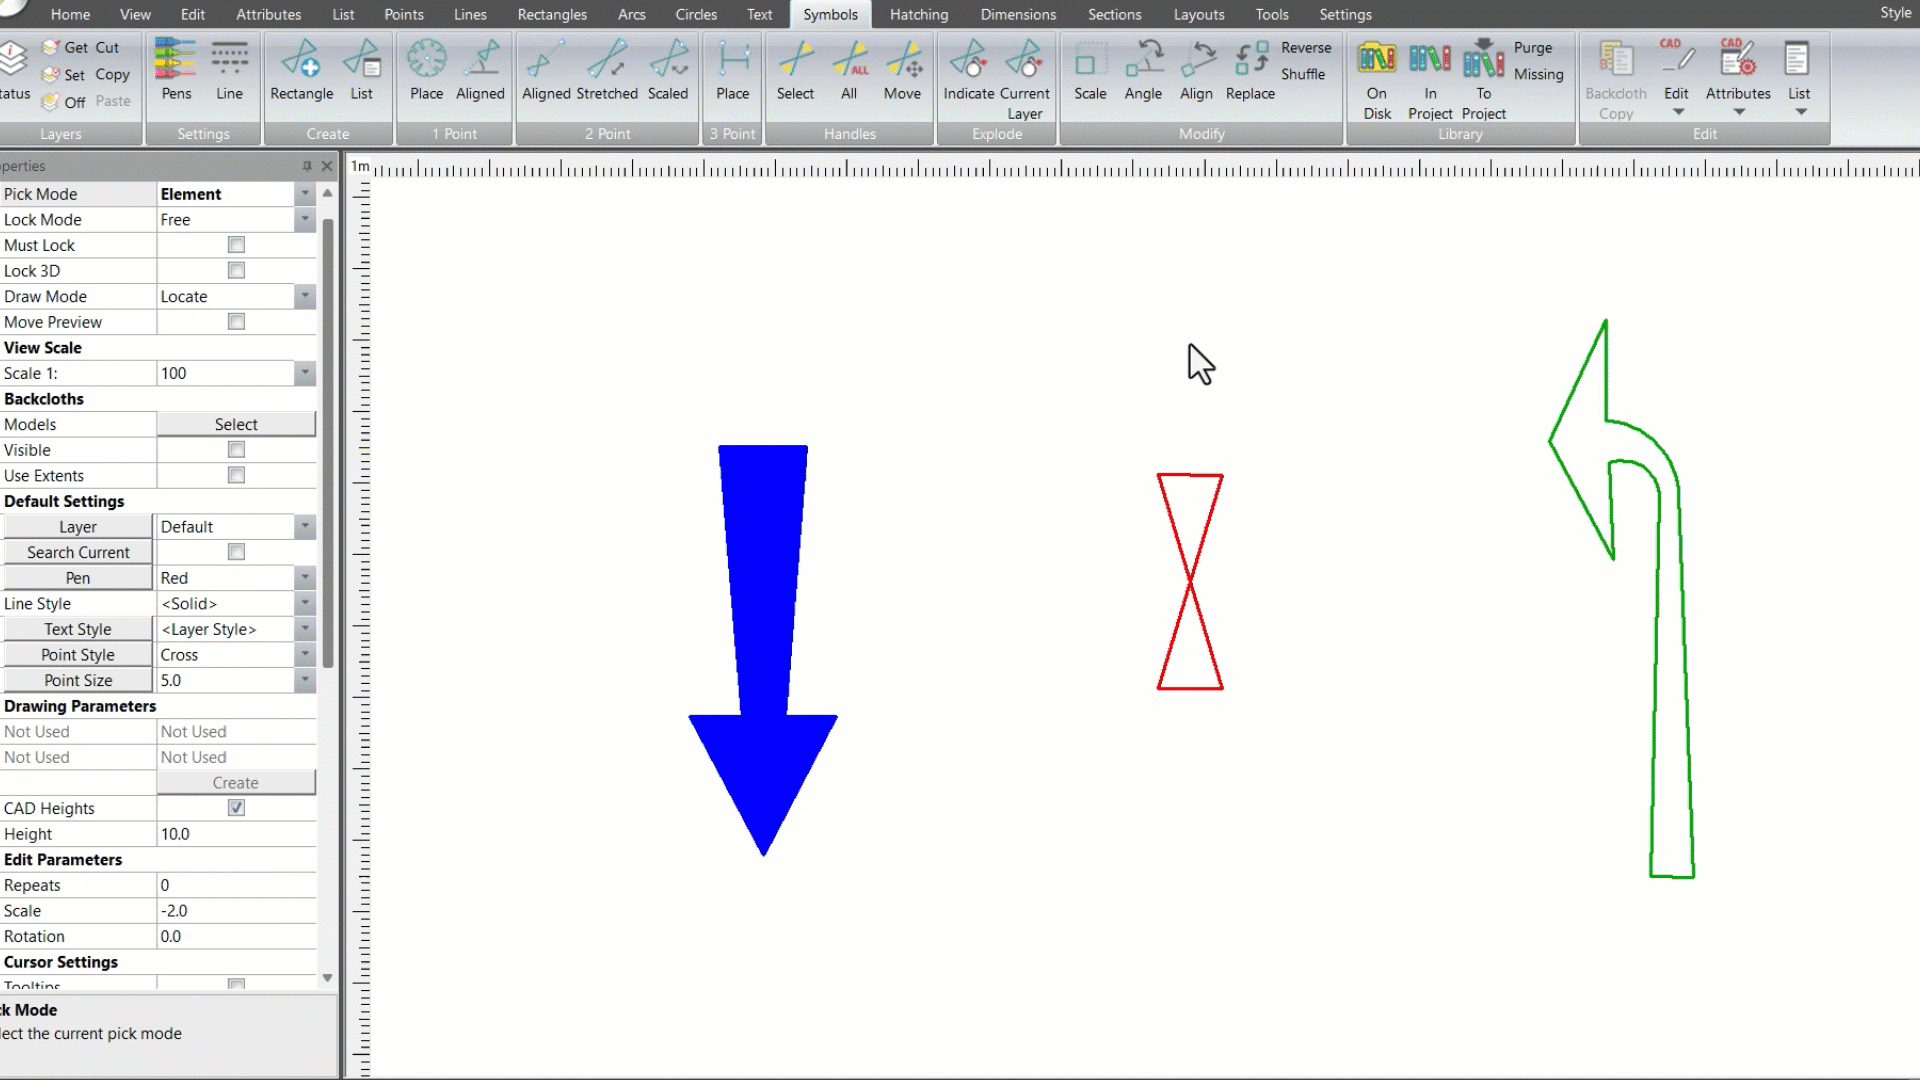Screen dimensions: 1920x1080
Task: Activate the Replace tool
Action: 1249,70
